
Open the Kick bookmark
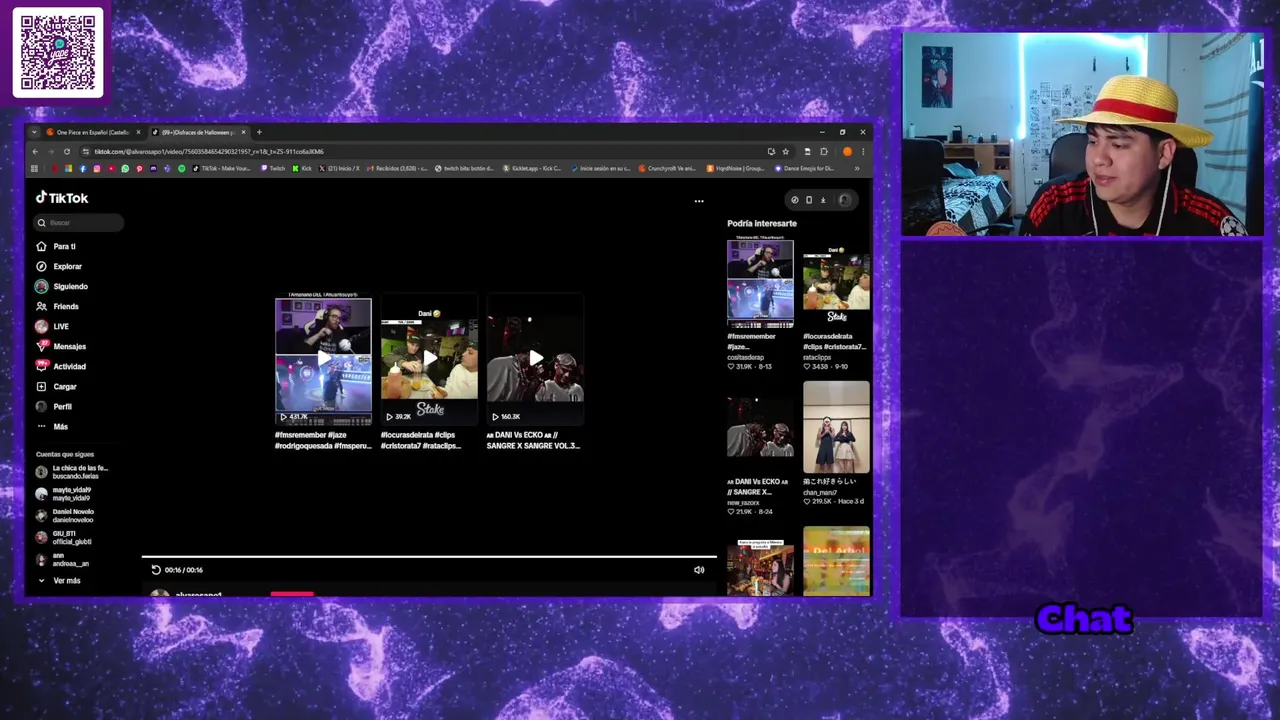click(302, 169)
